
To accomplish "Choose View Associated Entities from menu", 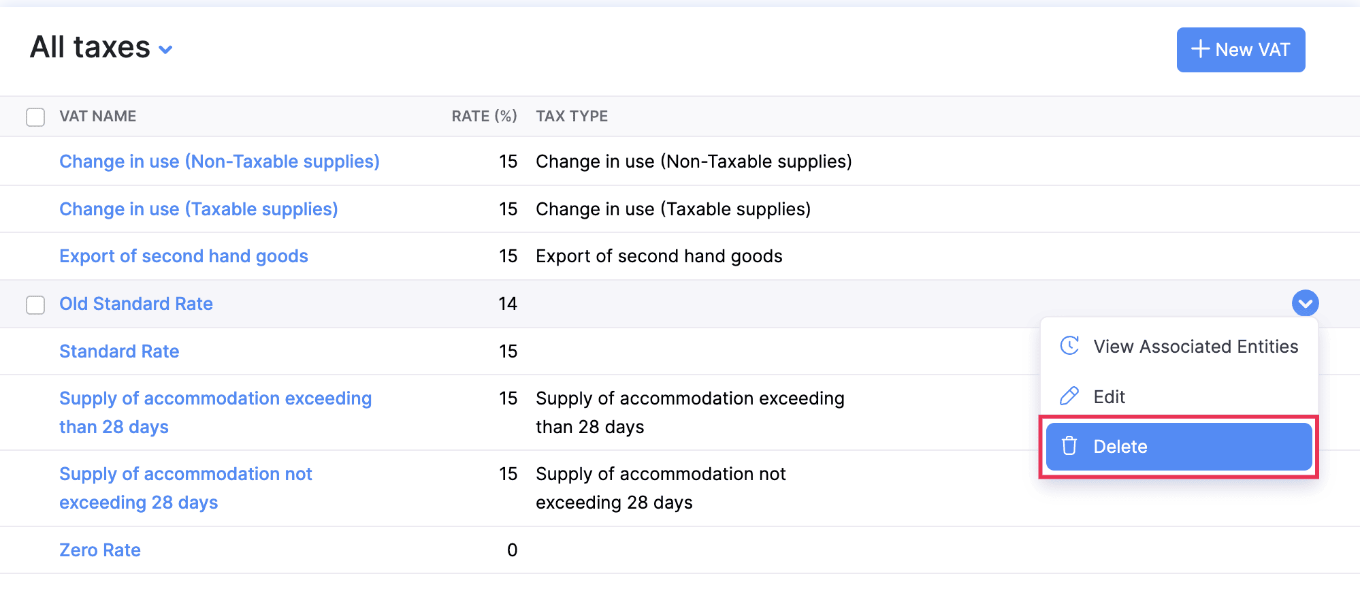I will 1195,346.
